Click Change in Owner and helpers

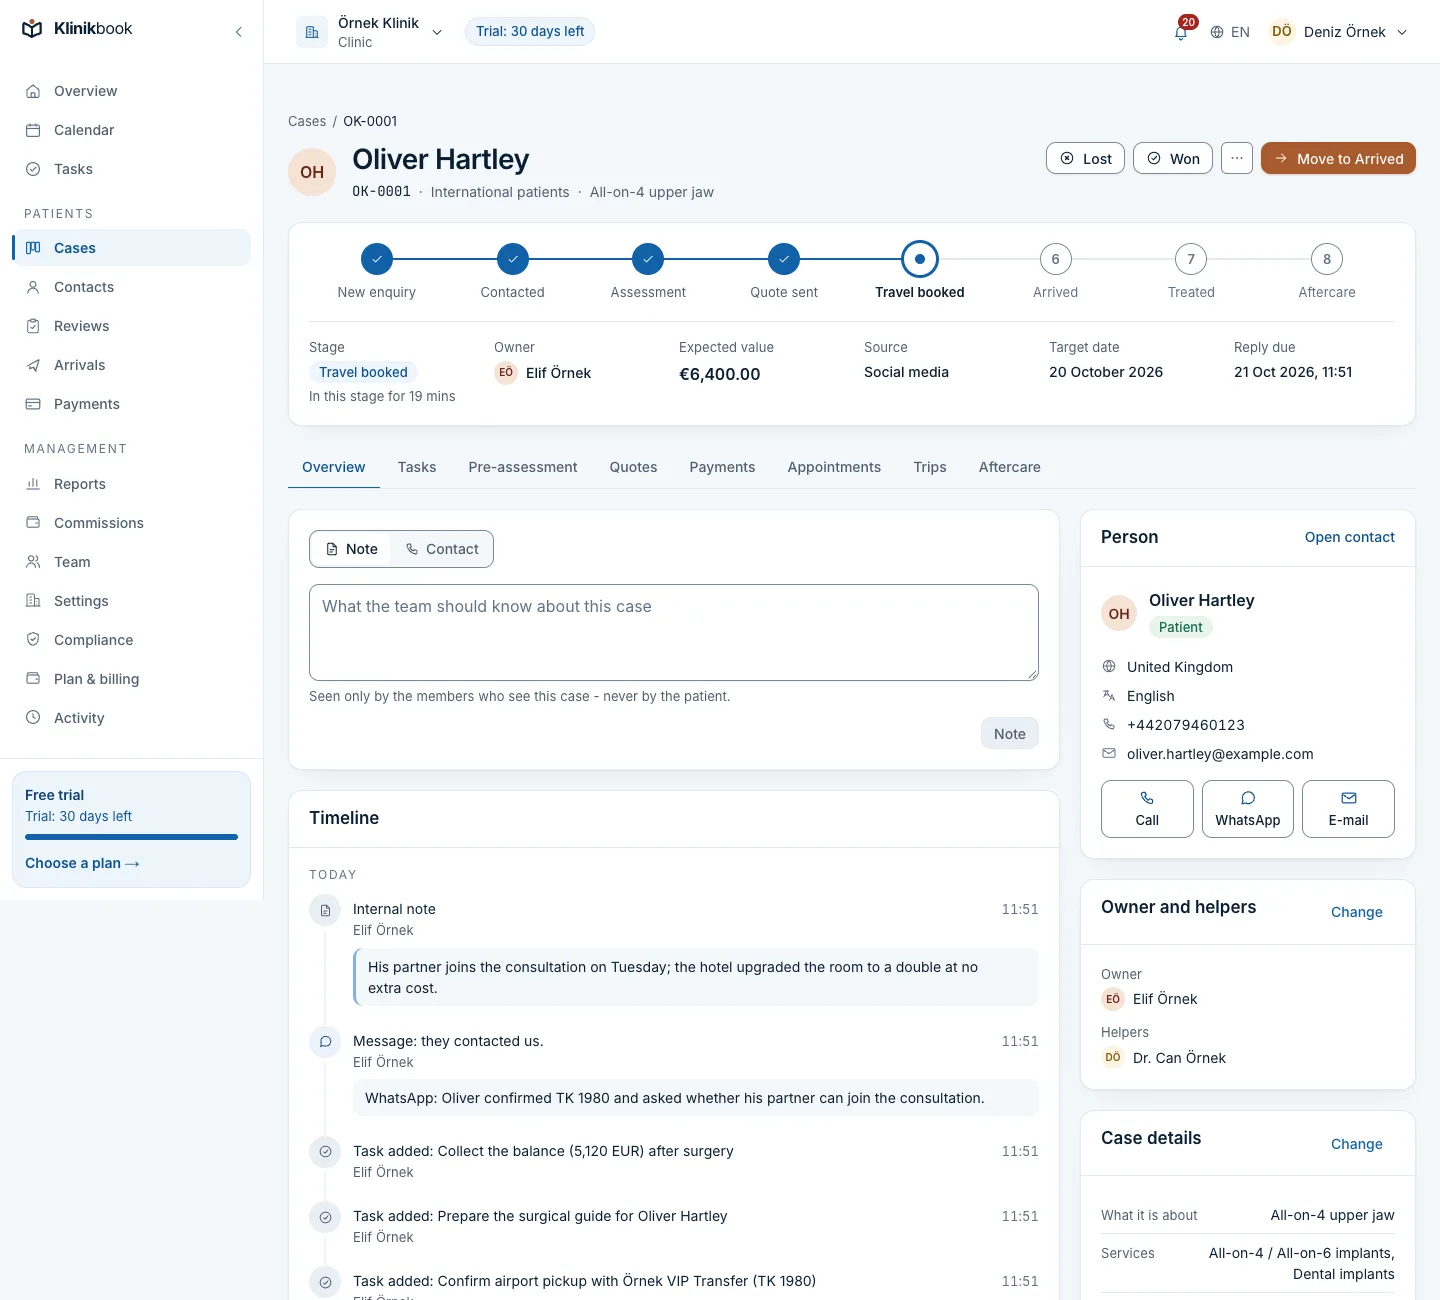(1357, 912)
